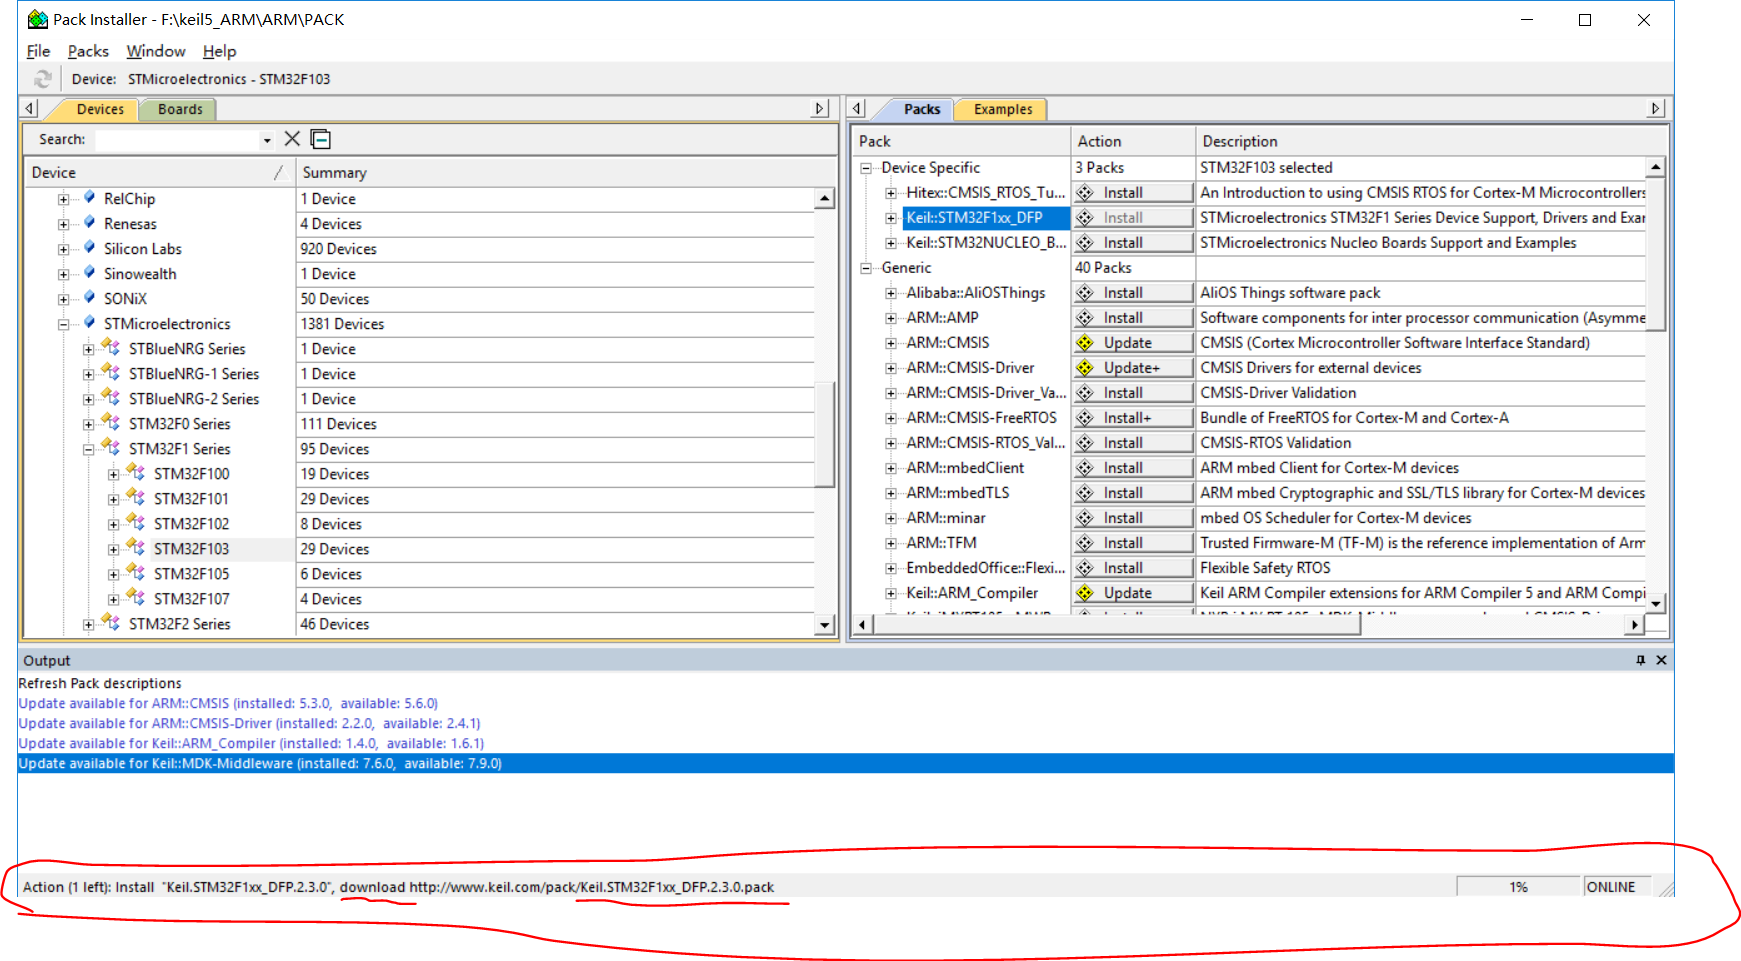Screen dimensions: 1741x961
Task: Select STBlueNRG-2 Series tree item
Action: pyautogui.click(x=194, y=399)
